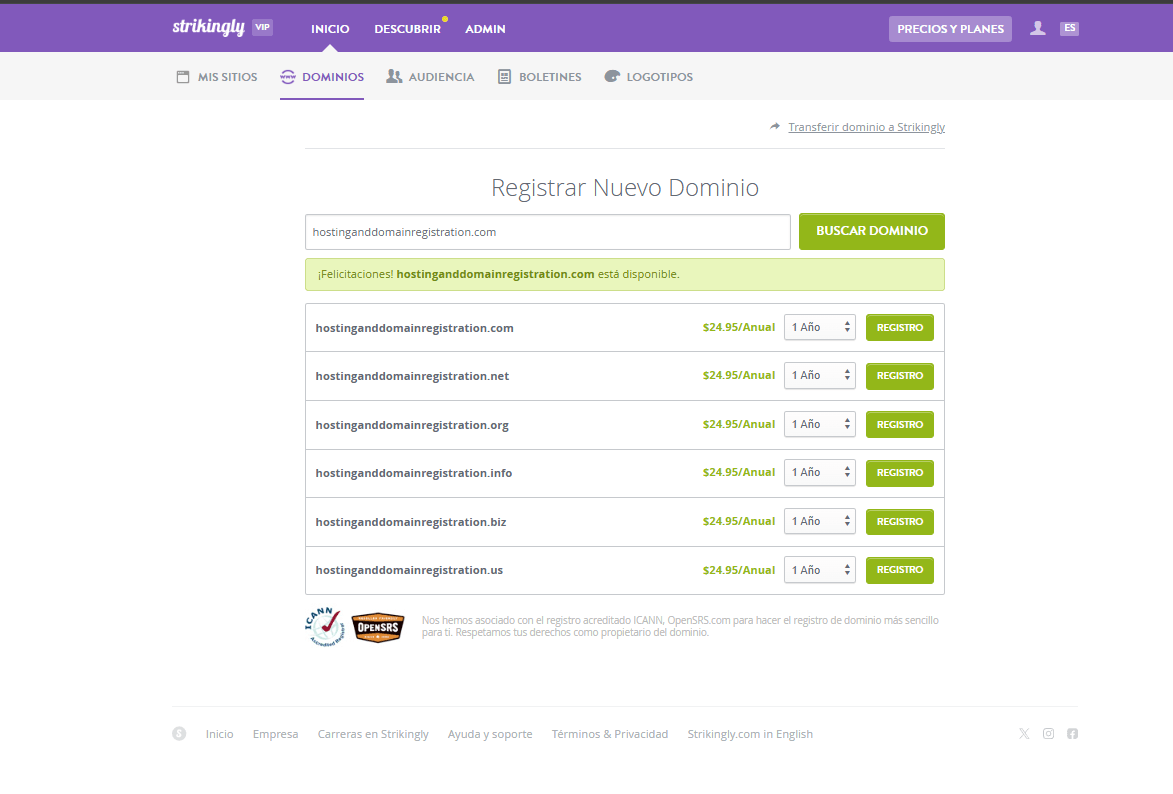Open the user profile icon
Viewport: 1173px width, 794px height.
pyautogui.click(x=1037, y=28)
